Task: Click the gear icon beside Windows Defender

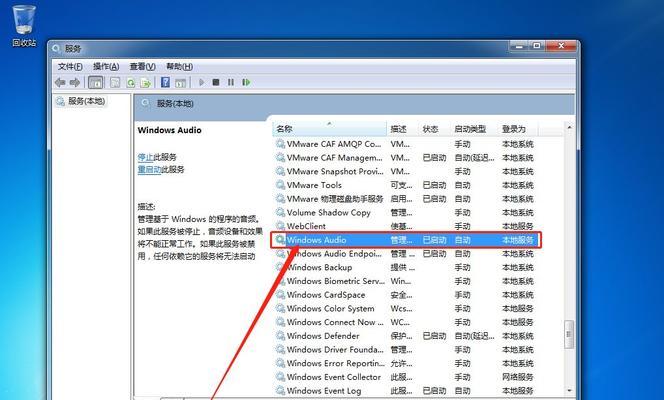Action: [280, 336]
